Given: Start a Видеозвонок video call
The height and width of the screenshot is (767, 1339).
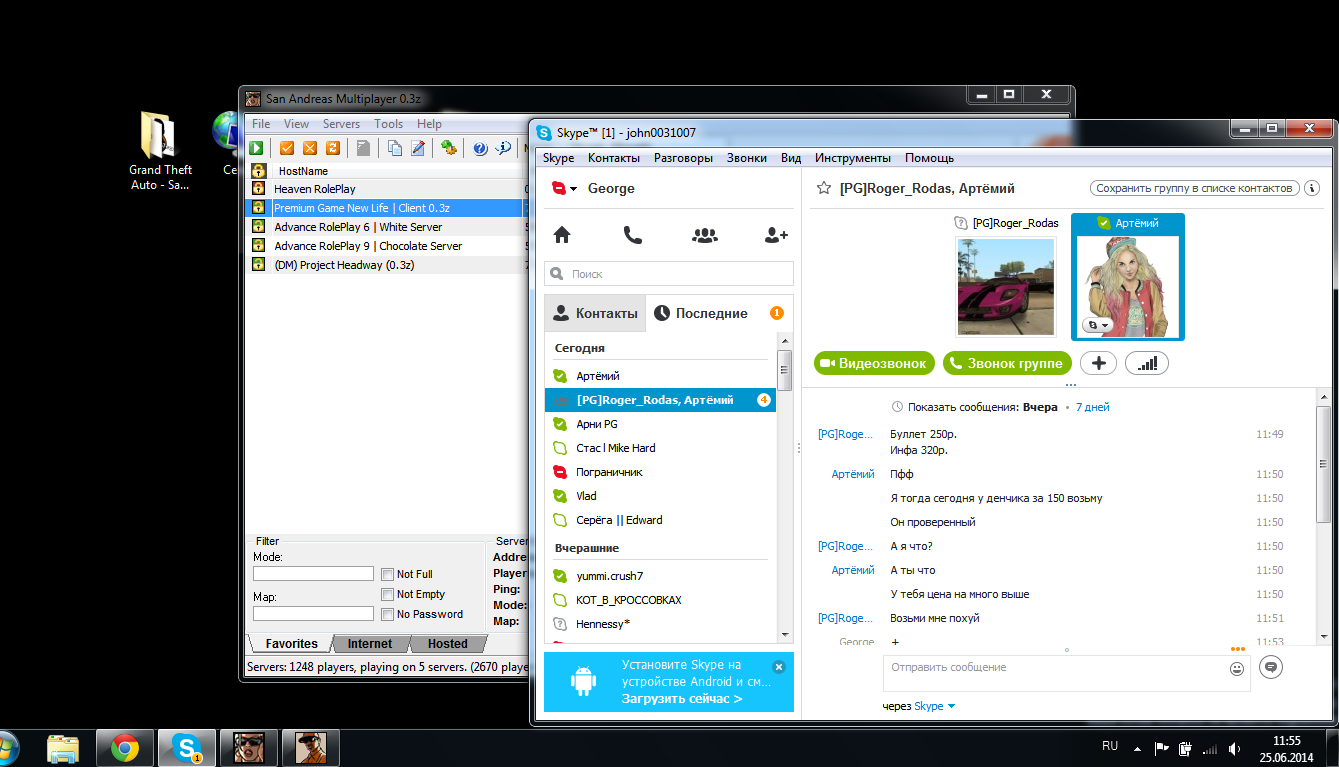Looking at the screenshot, I should coord(875,363).
